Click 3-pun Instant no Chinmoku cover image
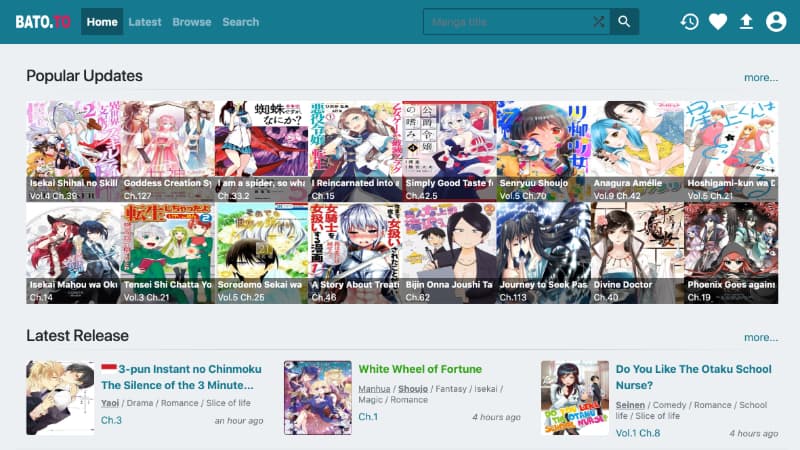Image resolution: width=800 pixels, height=450 pixels. point(60,398)
